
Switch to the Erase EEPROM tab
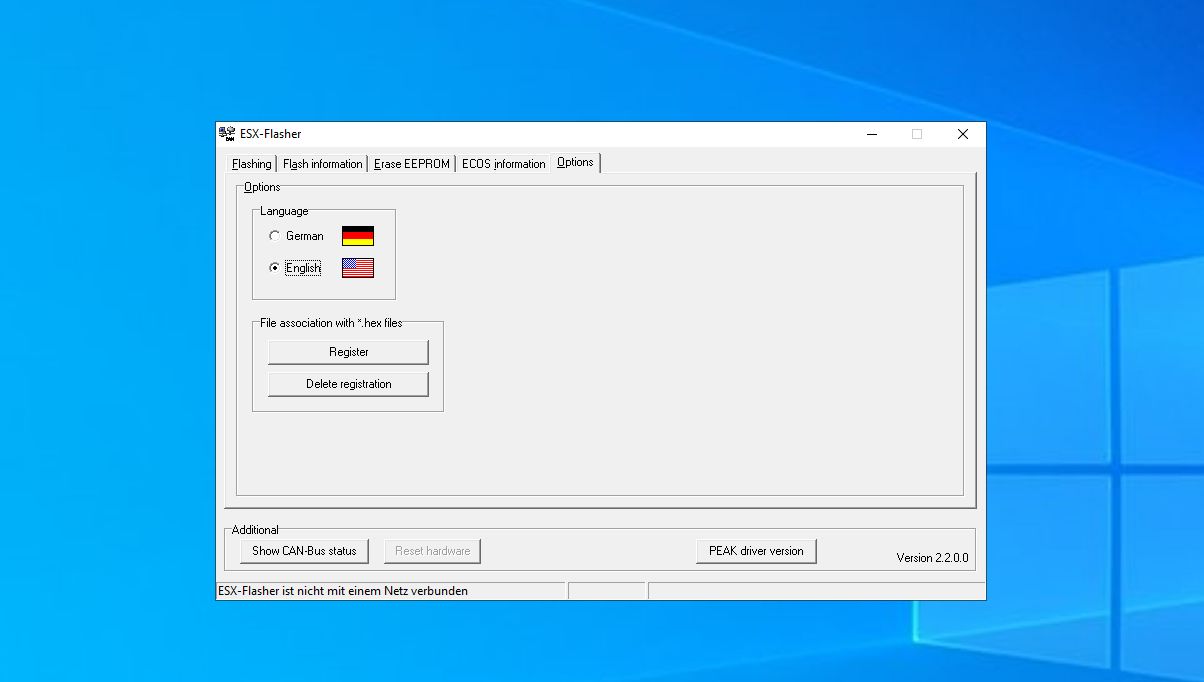(x=411, y=163)
